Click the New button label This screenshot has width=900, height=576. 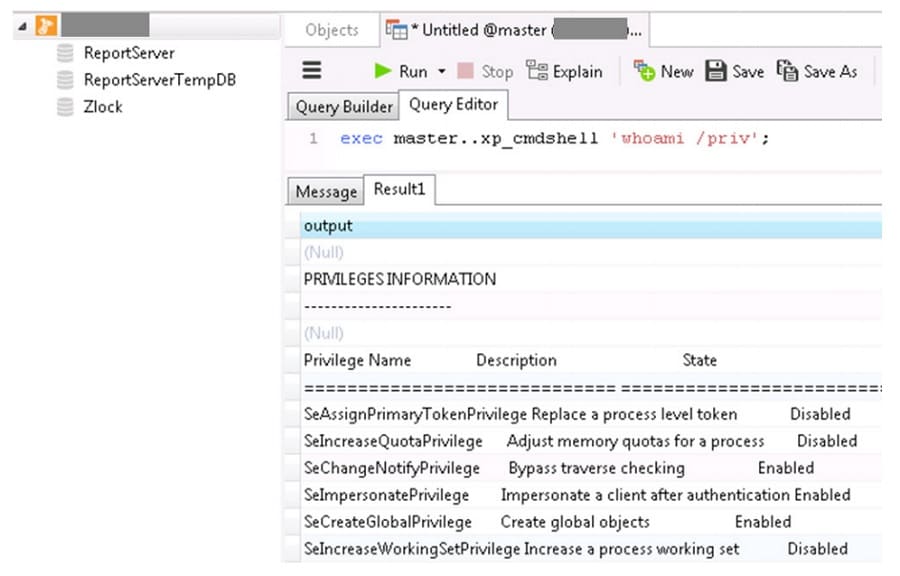coord(677,72)
